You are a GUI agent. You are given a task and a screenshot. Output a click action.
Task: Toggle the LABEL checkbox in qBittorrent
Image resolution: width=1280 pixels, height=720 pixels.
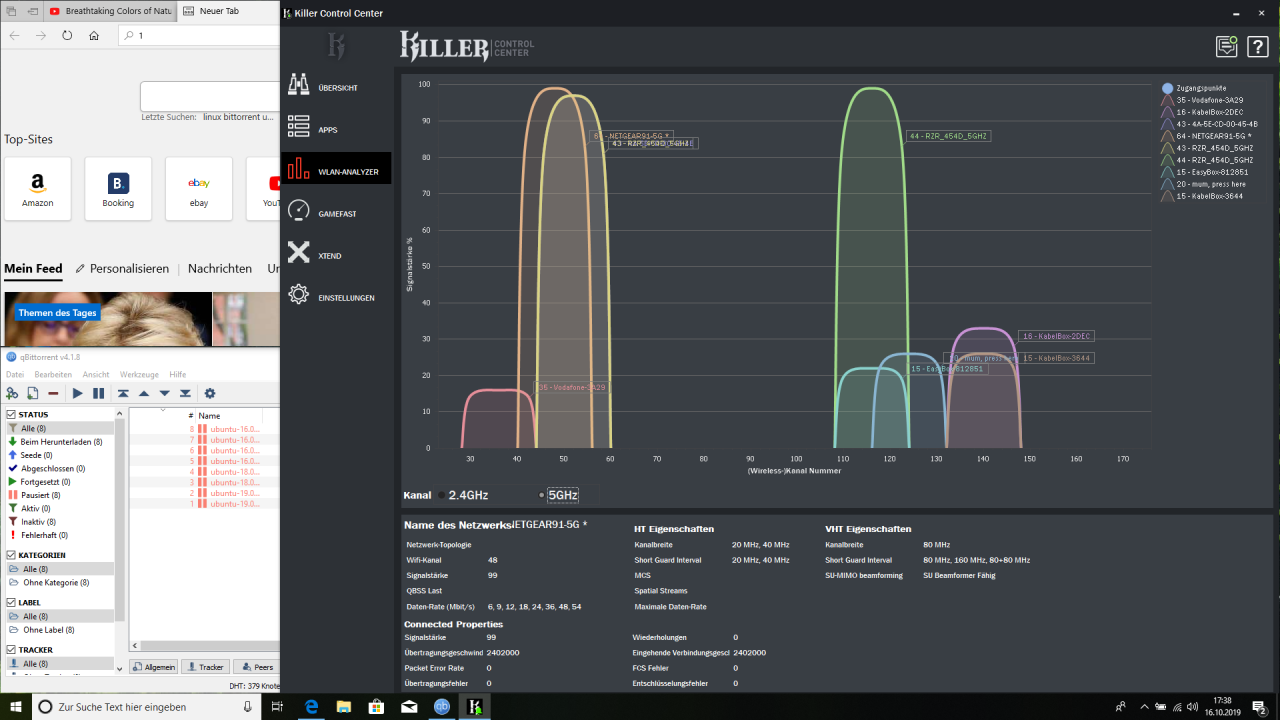(x=11, y=603)
